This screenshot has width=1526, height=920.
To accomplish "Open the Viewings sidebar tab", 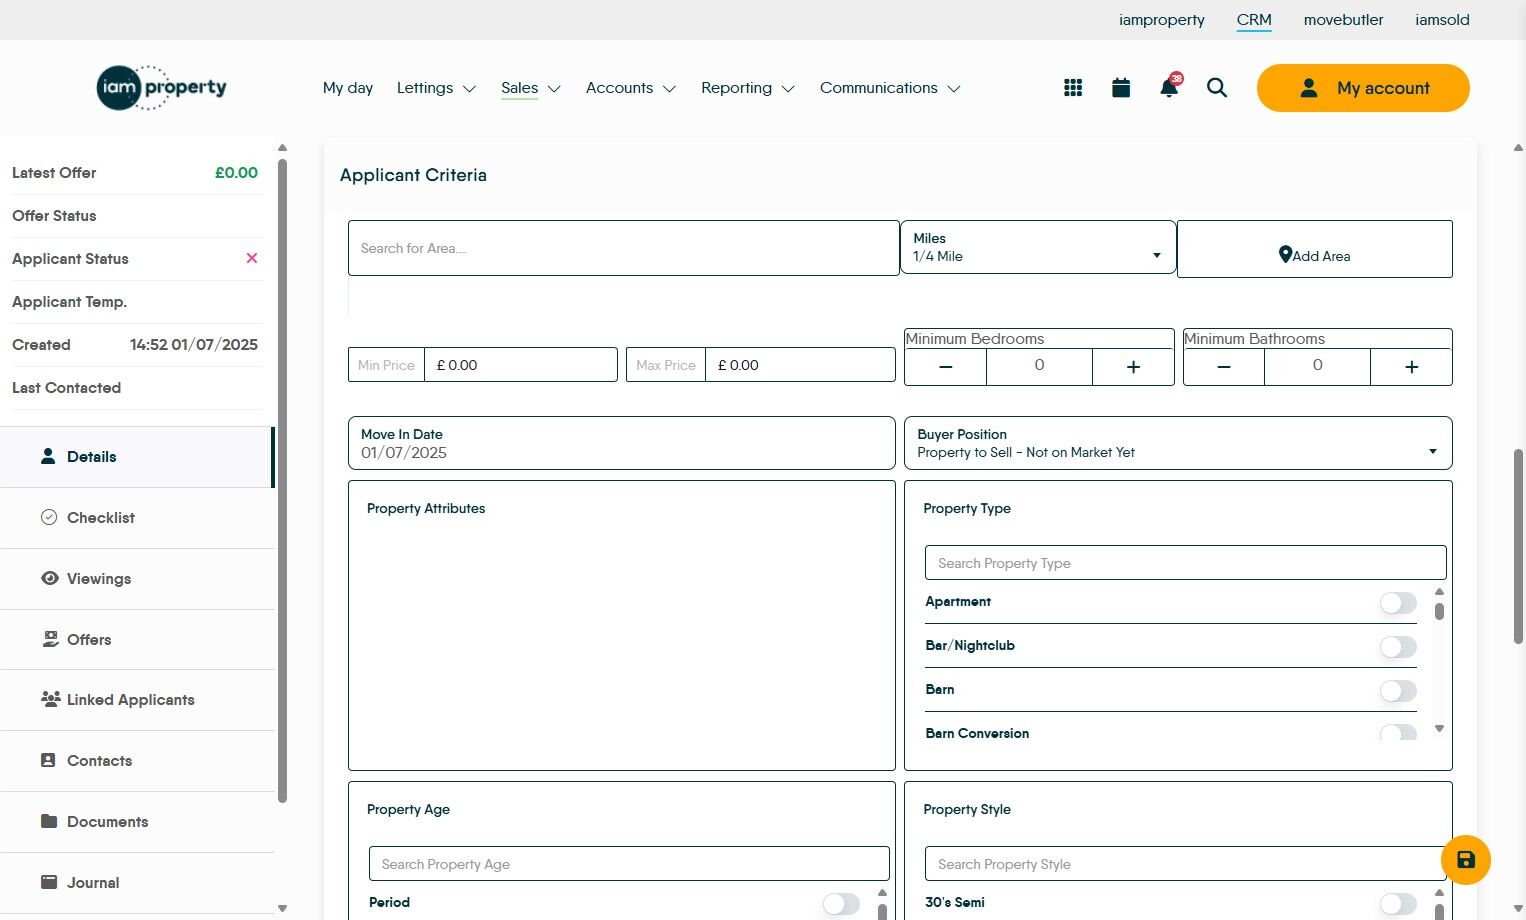I will (x=99, y=579).
